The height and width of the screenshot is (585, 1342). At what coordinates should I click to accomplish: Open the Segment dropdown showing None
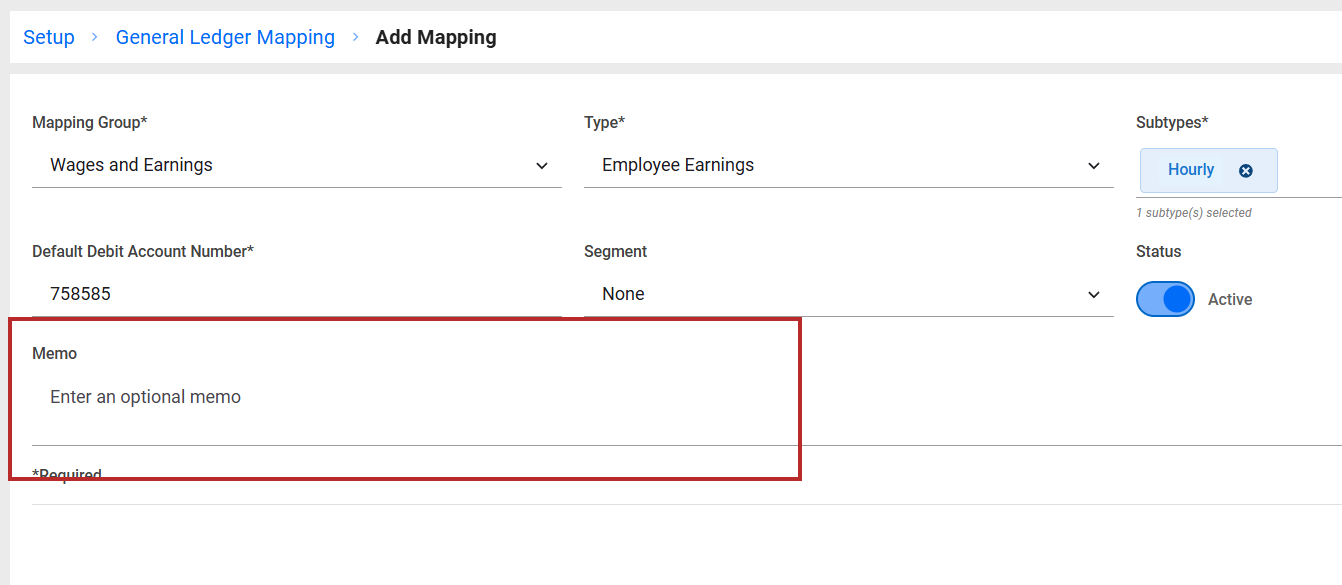849,294
